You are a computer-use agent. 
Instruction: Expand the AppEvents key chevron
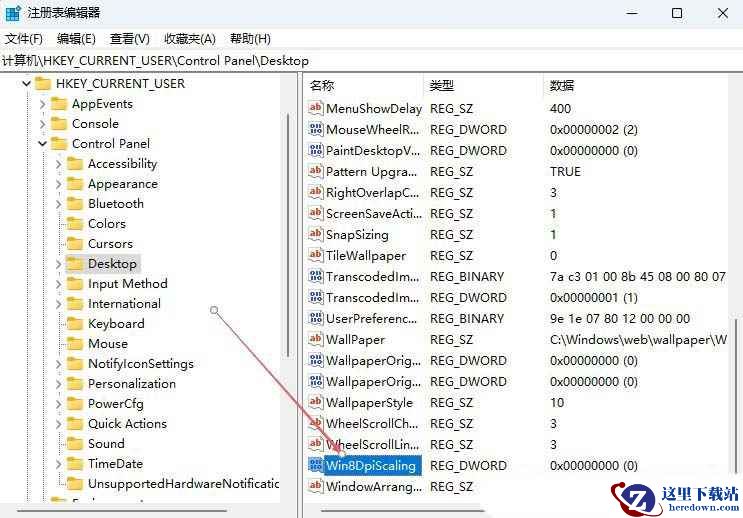42,104
